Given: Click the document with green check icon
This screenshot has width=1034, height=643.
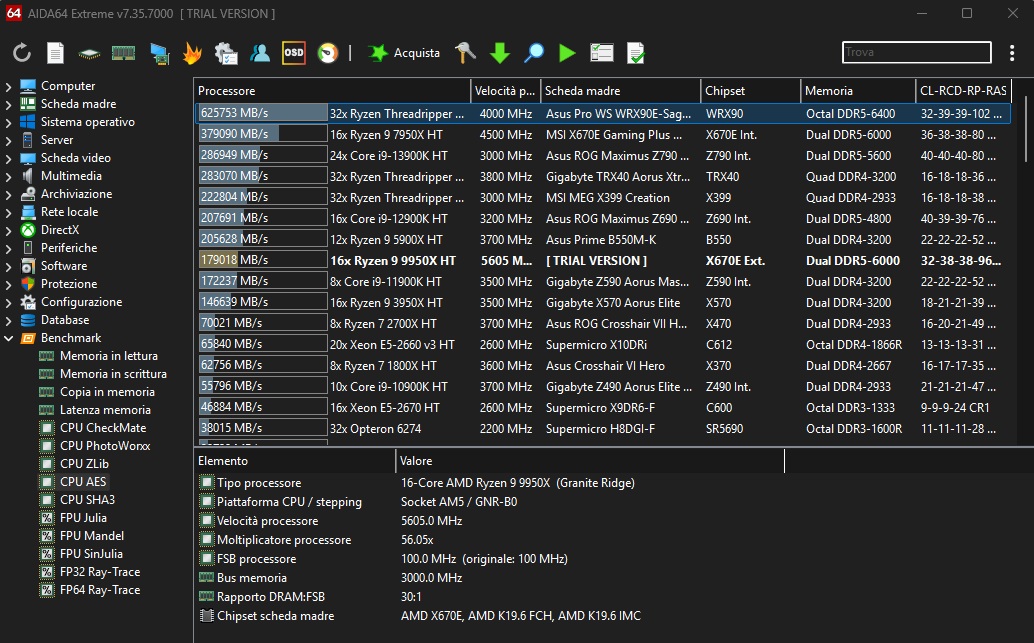Looking at the screenshot, I should pyautogui.click(x=636, y=53).
